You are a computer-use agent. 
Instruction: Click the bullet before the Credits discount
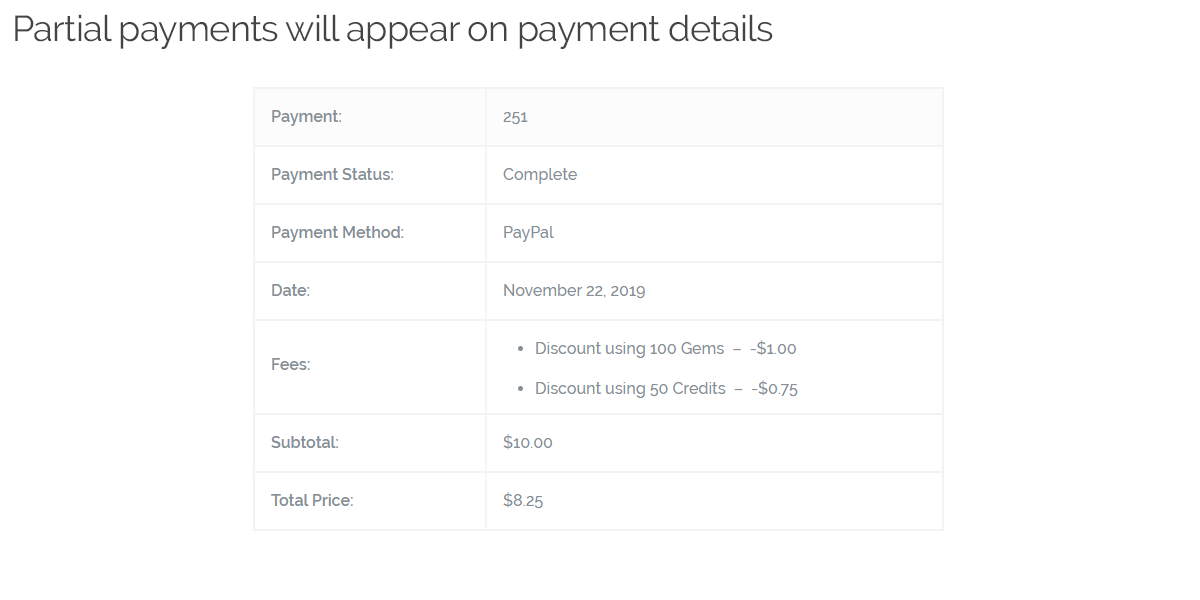[521, 389]
